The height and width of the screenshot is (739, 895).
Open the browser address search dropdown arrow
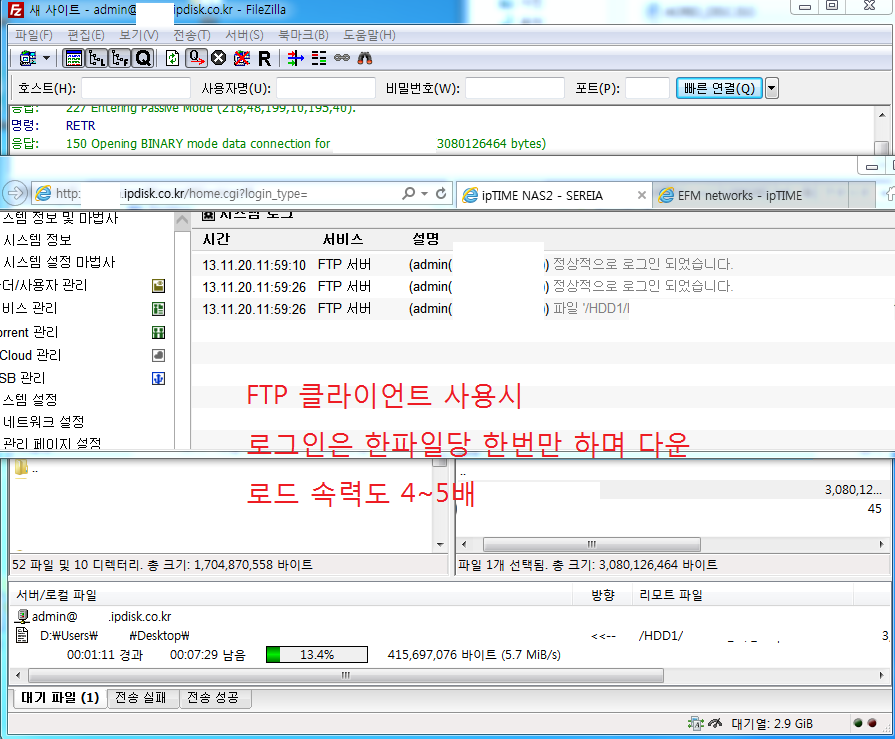coord(424,194)
